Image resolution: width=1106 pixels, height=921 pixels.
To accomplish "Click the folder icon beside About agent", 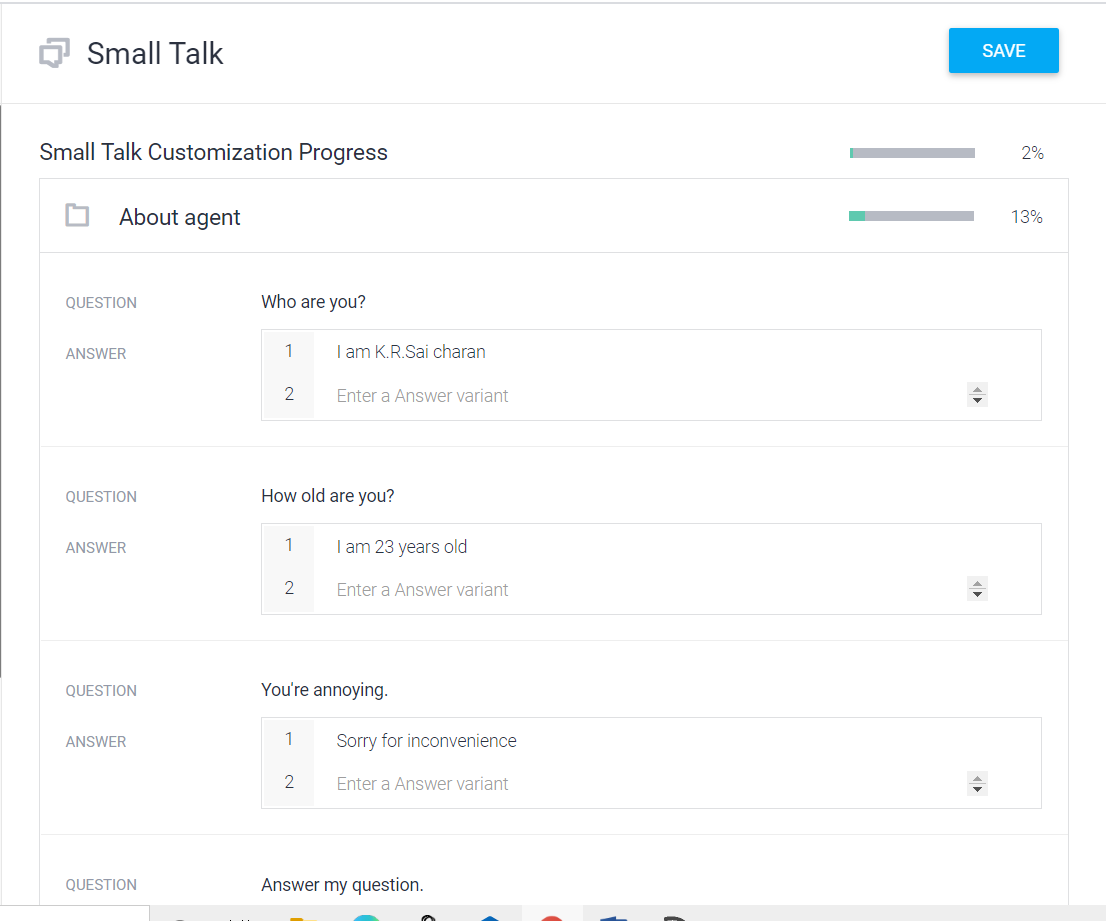I will (77, 215).
